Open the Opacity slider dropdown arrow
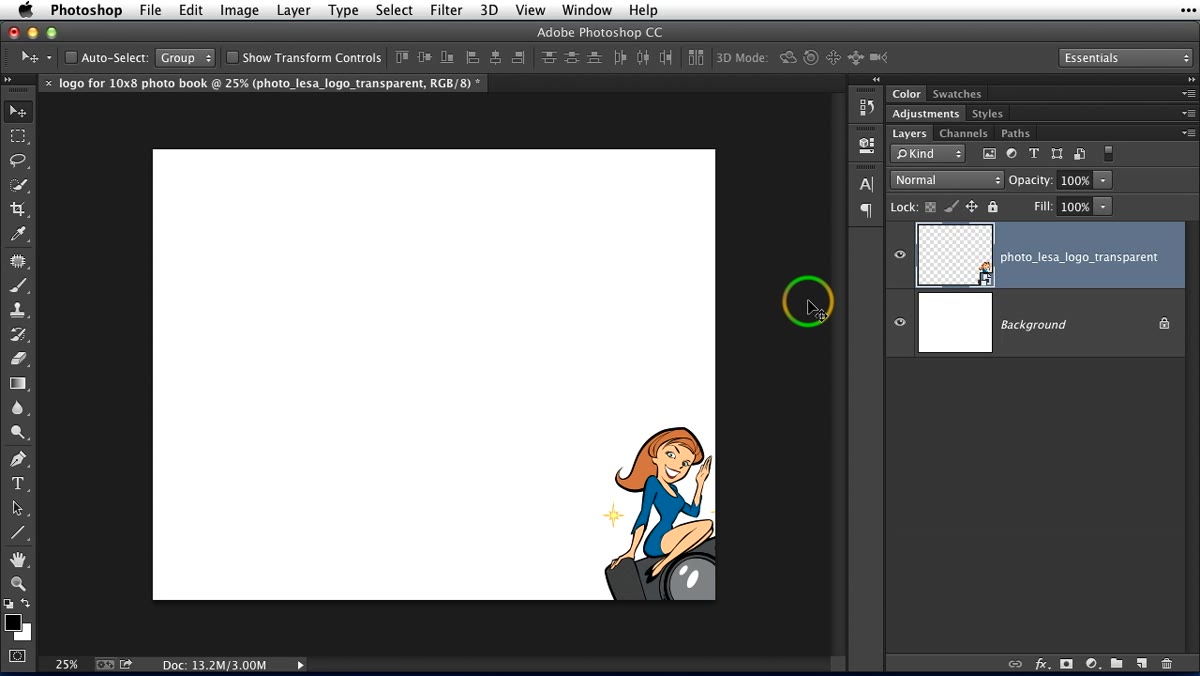Viewport: 1200px width, 676px height. coord(1103,180)
